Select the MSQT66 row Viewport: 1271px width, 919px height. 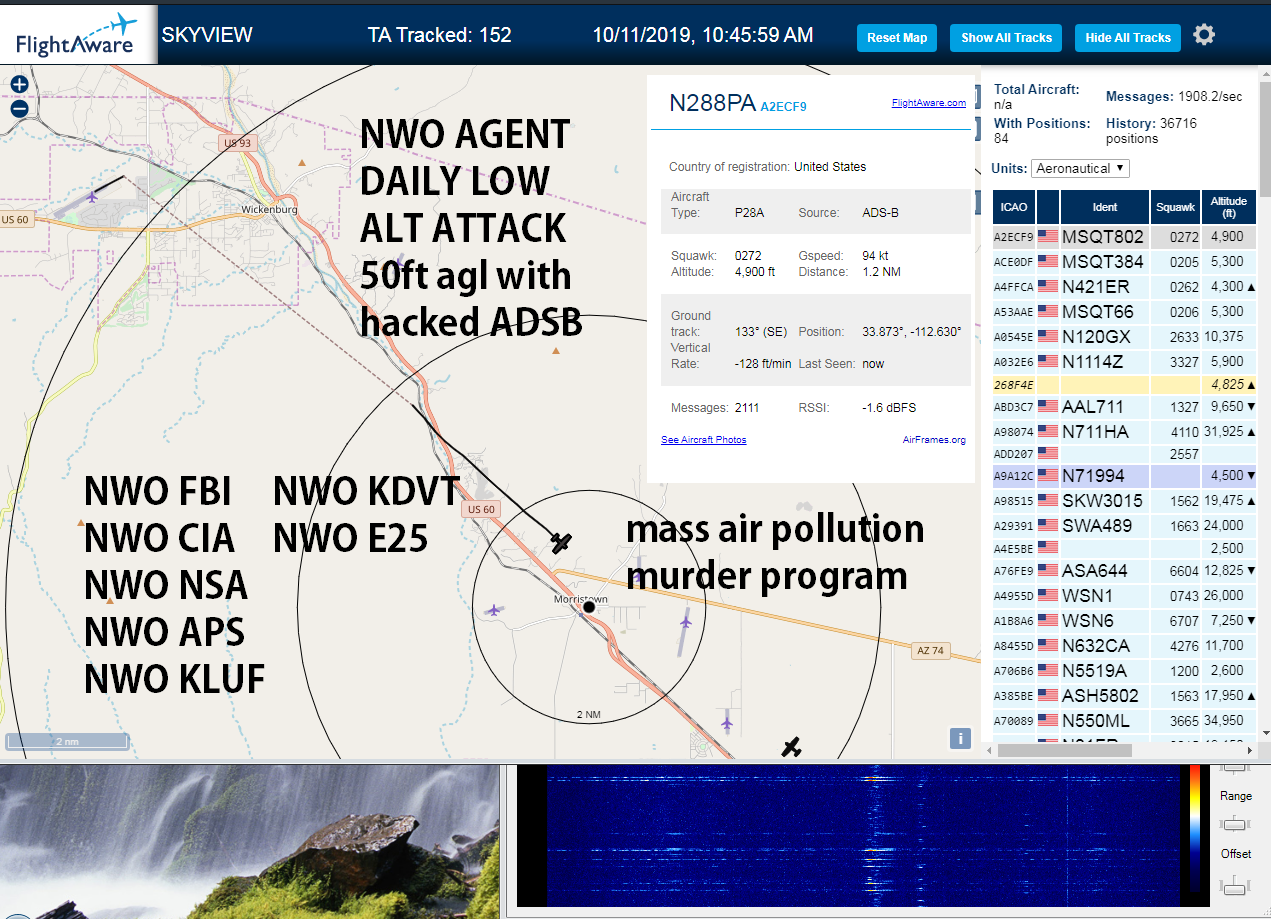point(1125,311)
